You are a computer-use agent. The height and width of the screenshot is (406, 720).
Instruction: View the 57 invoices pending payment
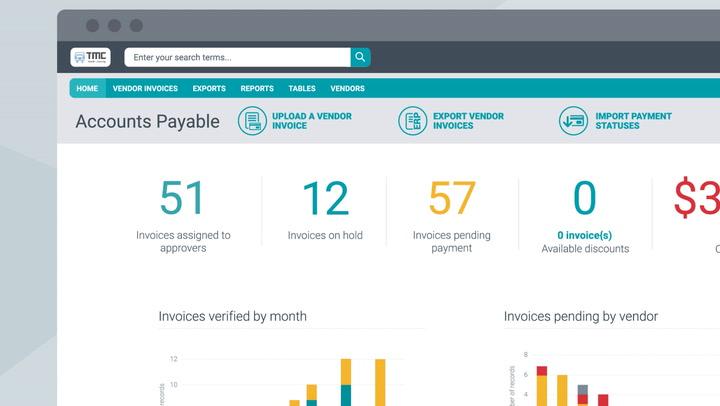point(452,198)
